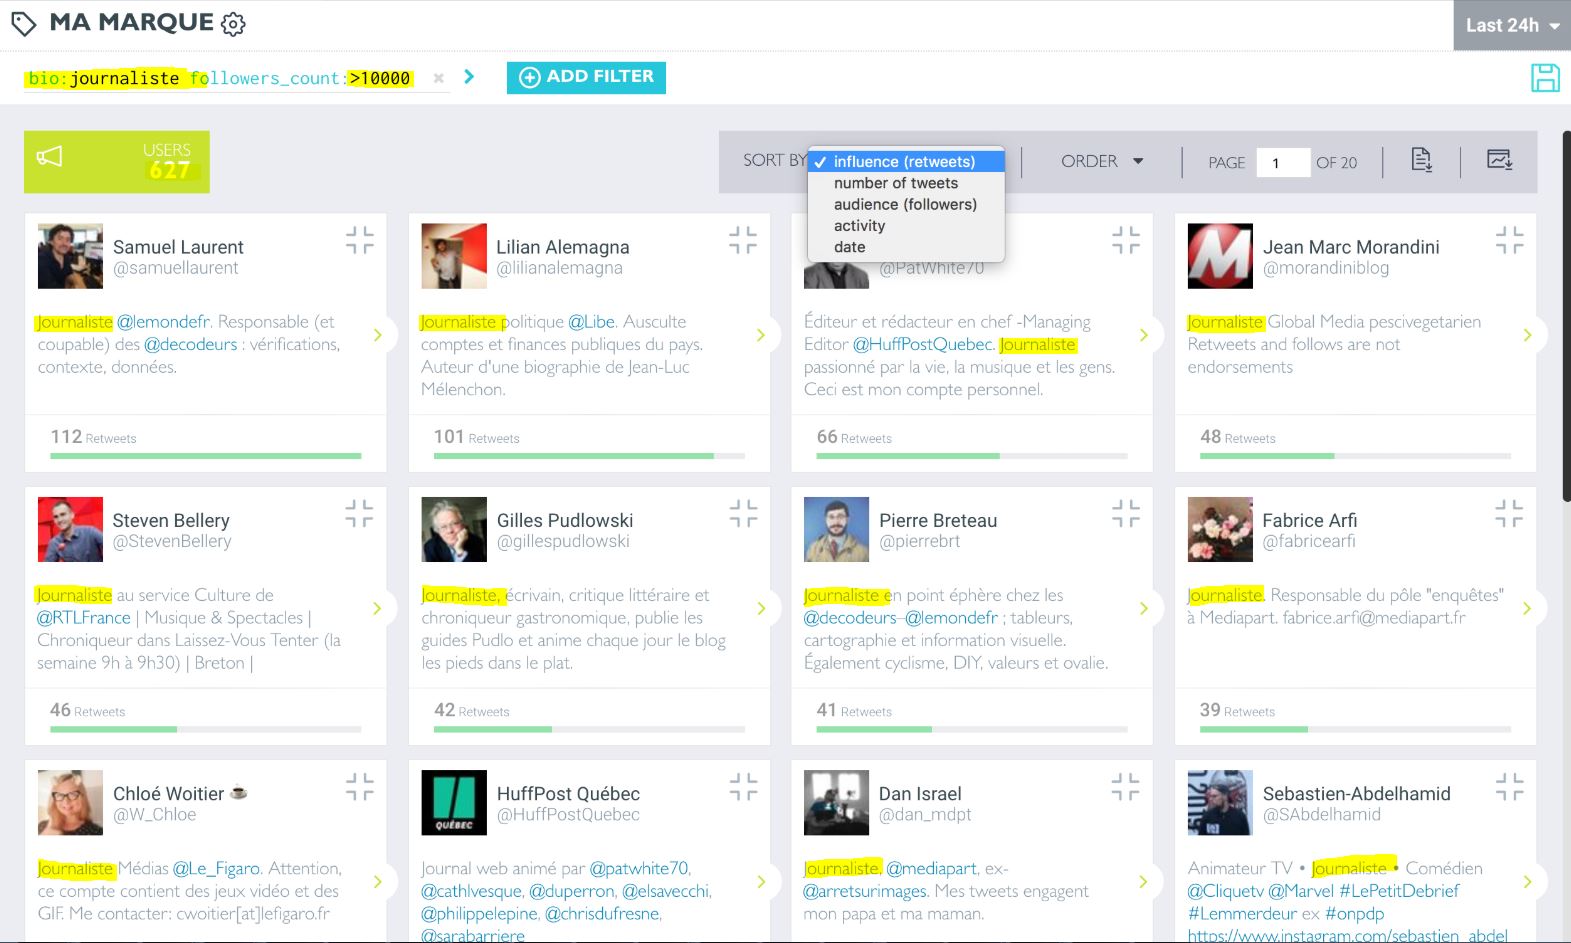Open @RTLFrance link in Steven Bellery's bio
1571x943 pixels.
tap(84, 618)
